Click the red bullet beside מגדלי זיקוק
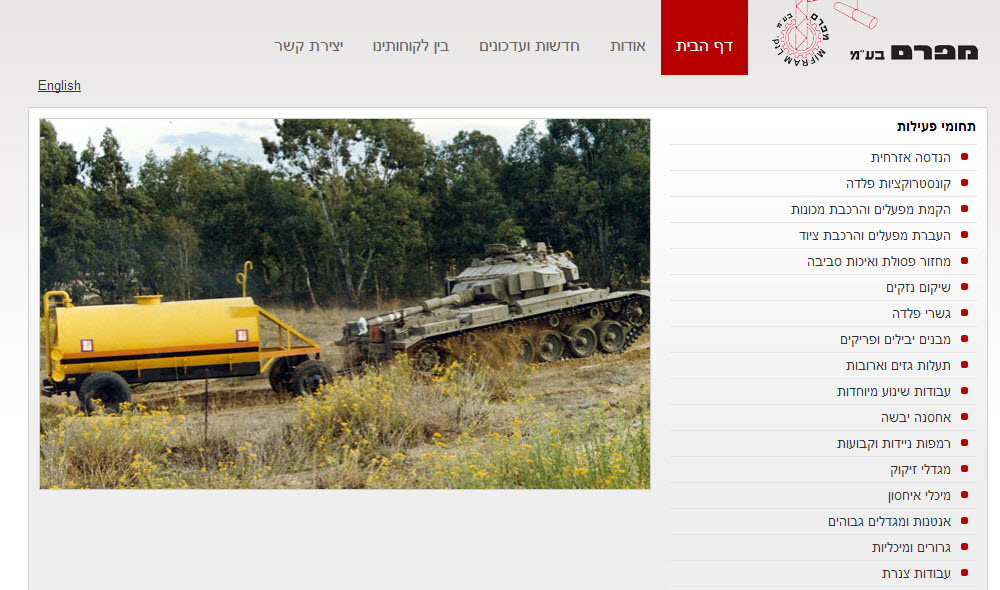The height and width of the screenshot is (590, 1000). [x=964, y=470]
